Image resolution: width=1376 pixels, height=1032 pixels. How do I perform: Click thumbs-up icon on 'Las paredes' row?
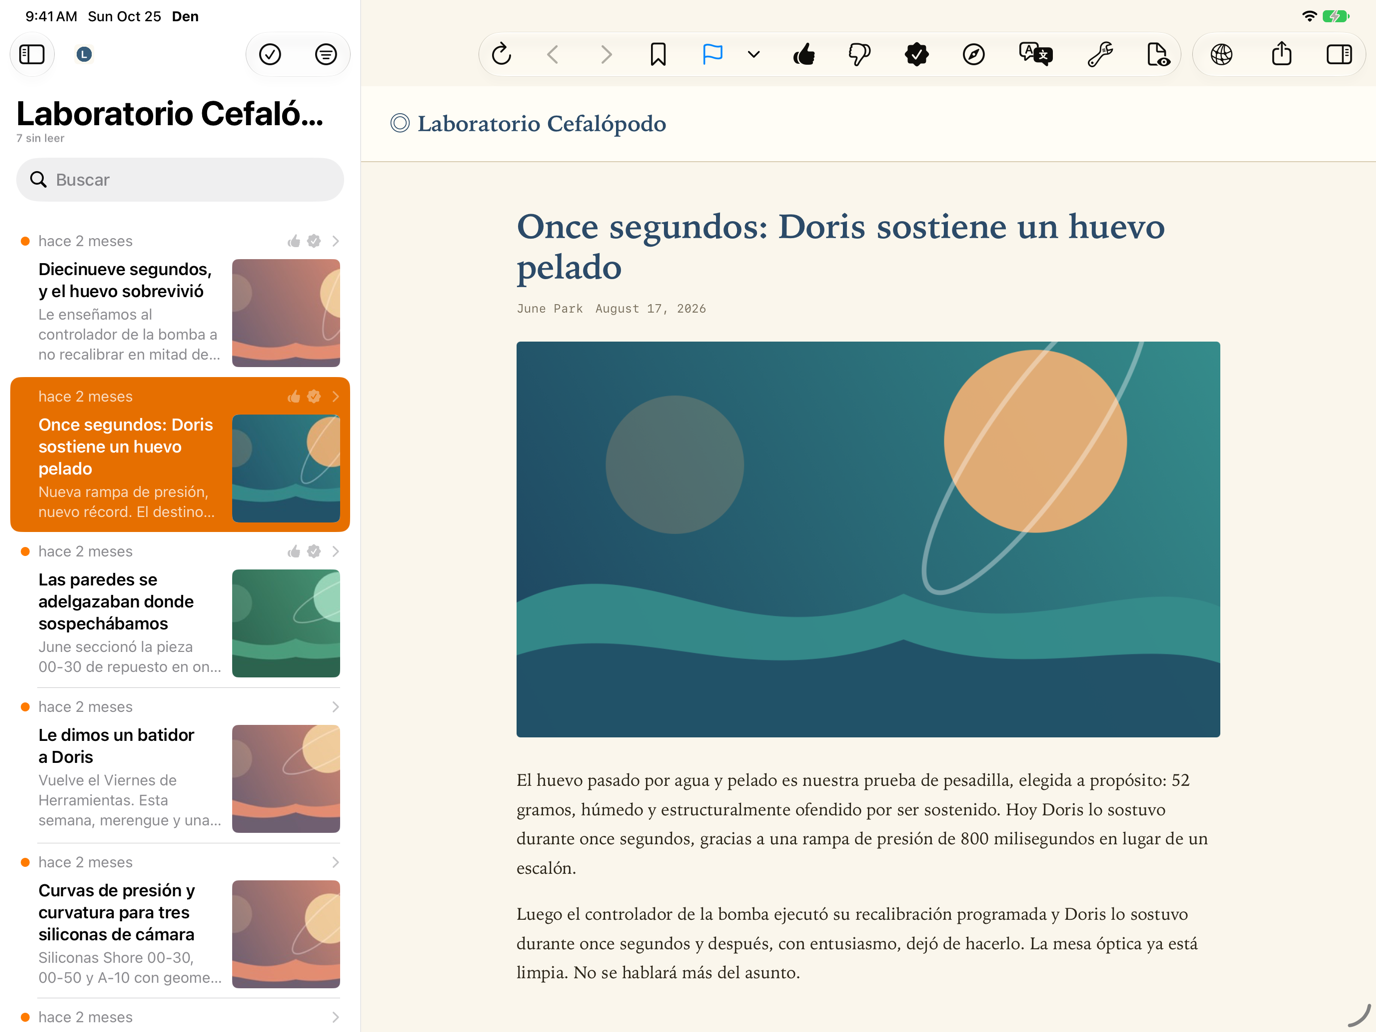pyautogui.click(x=294, y=552)
